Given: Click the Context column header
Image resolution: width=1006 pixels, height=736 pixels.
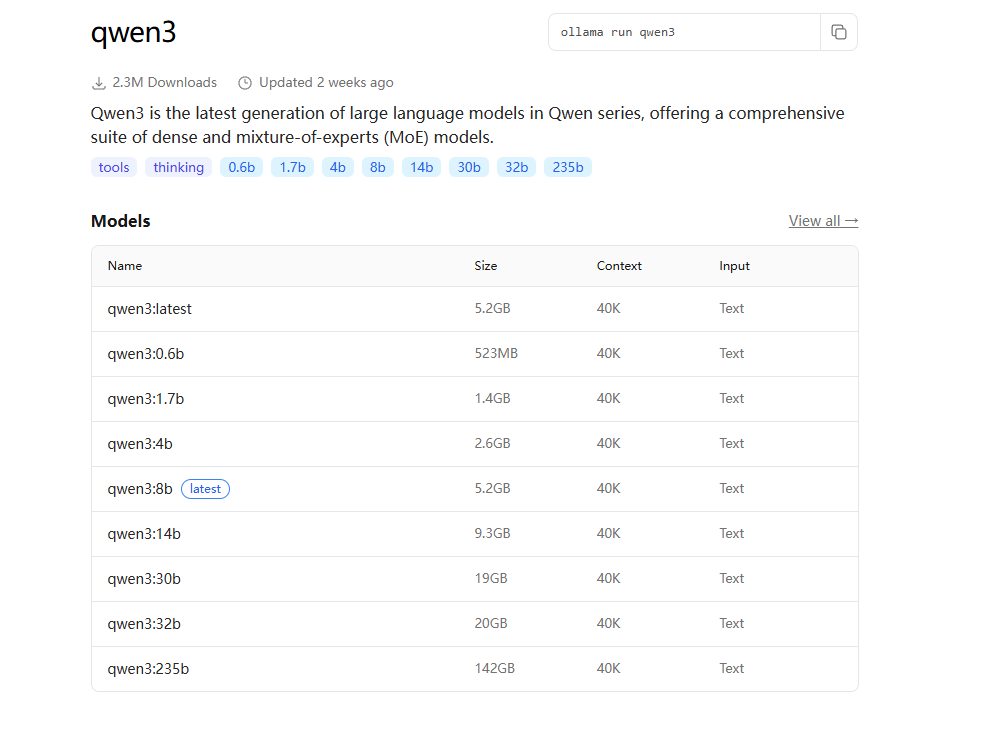Looking at the screenshot, I should (619, 266).
